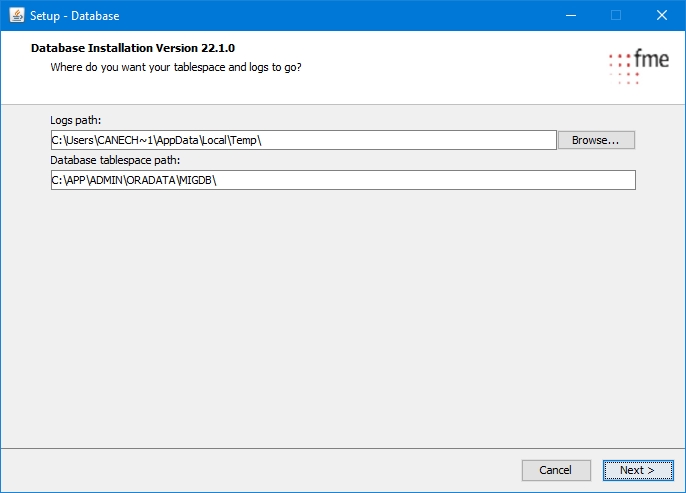Click the Java icon in title bar
This screenshot has width=686, height=493.
click(16, 16)
